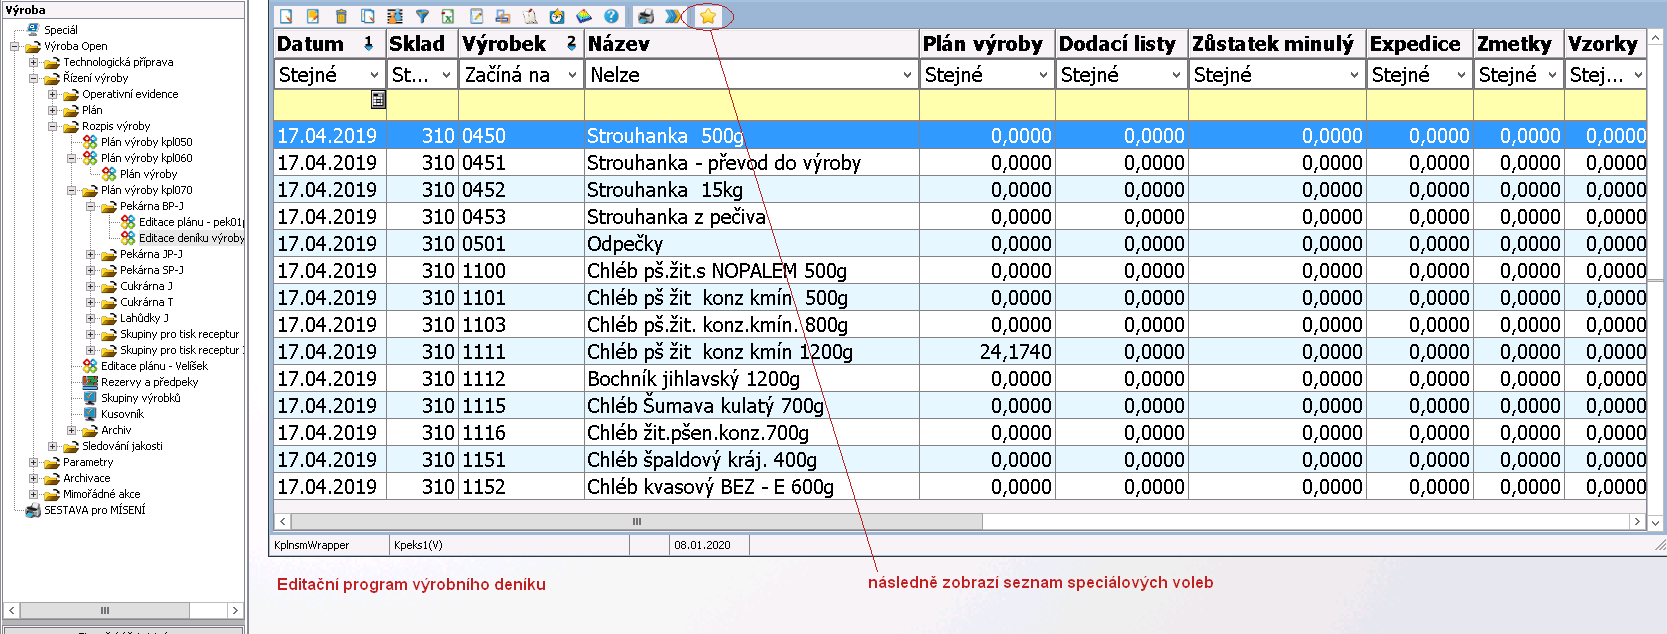Select 'Editace plánu - Velíšek' tree item
The height and width of the screenshot is (634, 1667).
pyautogui.click(x=153, y=366)
